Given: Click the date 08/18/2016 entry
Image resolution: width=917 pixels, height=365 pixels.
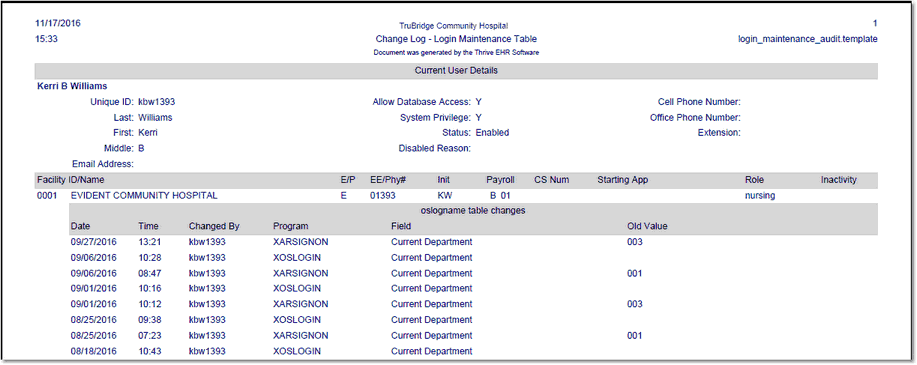Looking at the screenshot, I should (x=94, y=351).
